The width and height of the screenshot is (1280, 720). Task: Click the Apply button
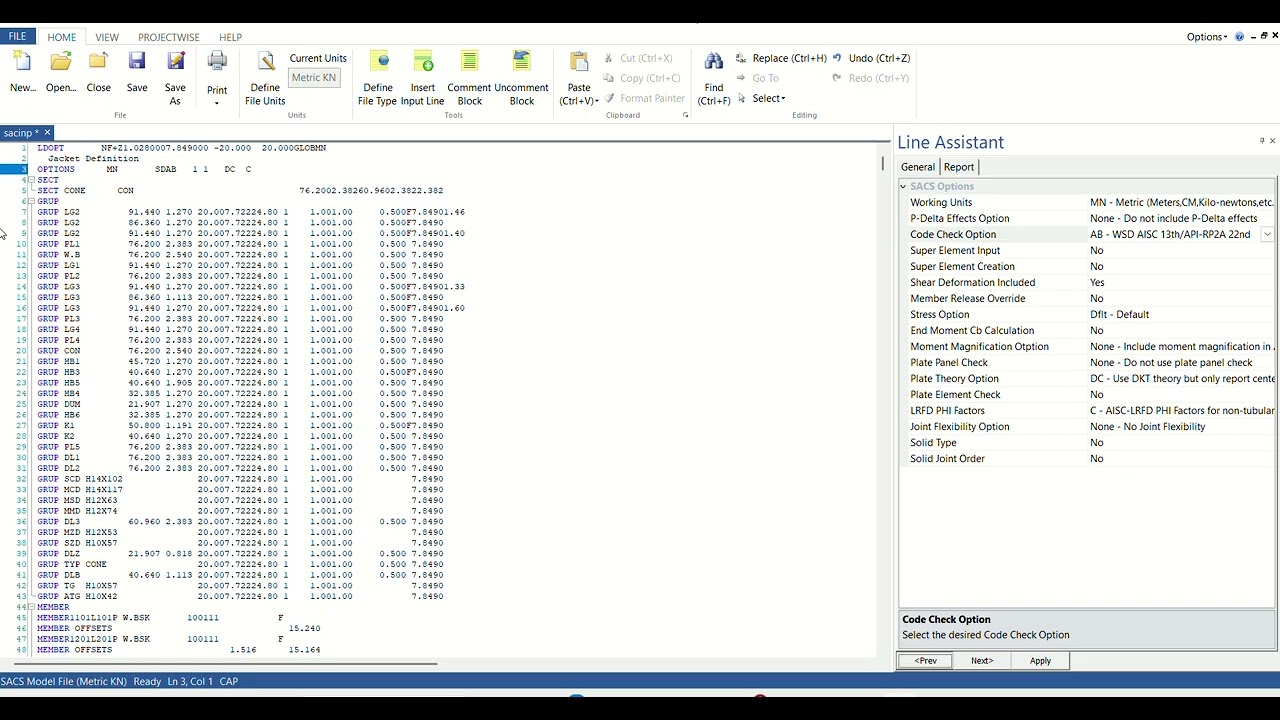tap(1040, 660)
